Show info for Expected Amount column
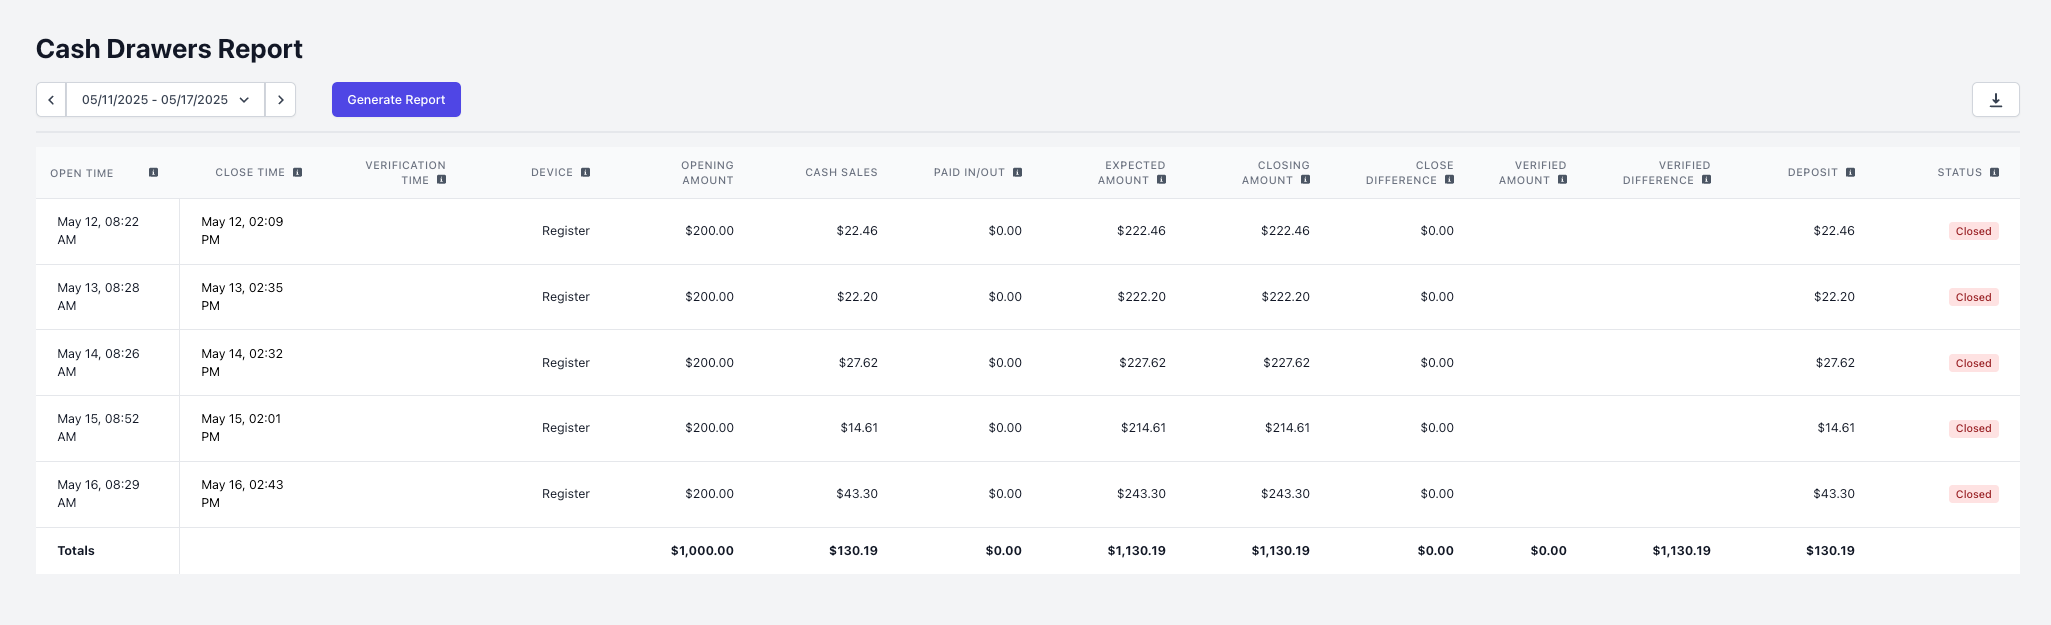Viewport: 2051px width, 625px height. coord(1161,180)
